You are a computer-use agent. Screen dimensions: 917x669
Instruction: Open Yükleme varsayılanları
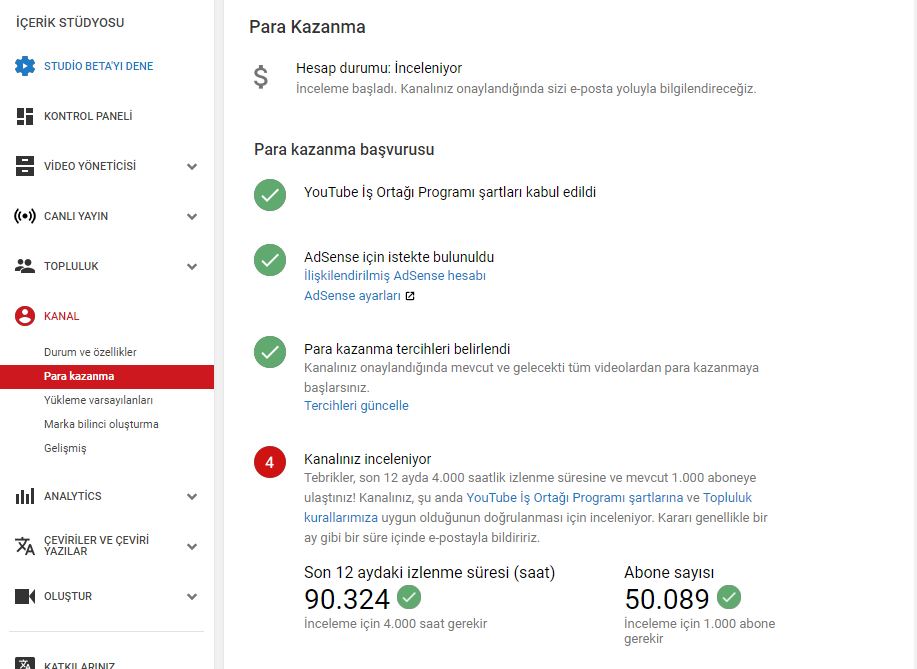point(98,400)
